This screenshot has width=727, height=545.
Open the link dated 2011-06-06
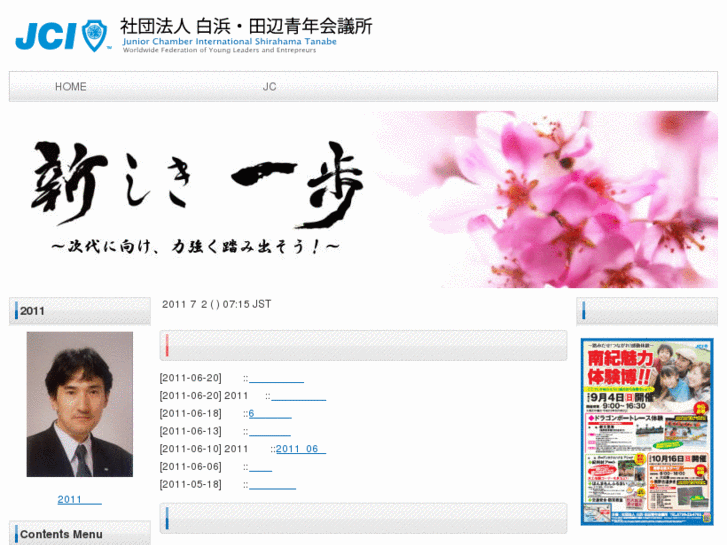261,466
